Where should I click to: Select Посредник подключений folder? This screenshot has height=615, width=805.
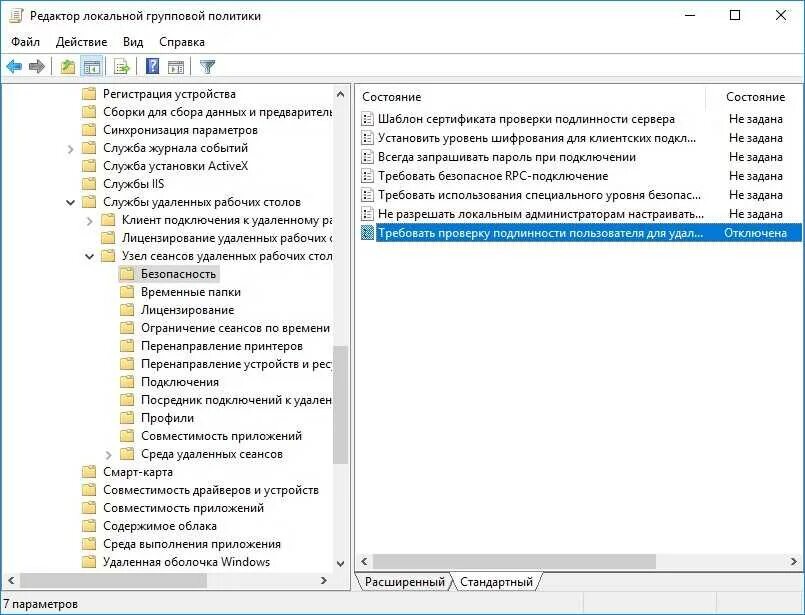(x=236, y=400)
